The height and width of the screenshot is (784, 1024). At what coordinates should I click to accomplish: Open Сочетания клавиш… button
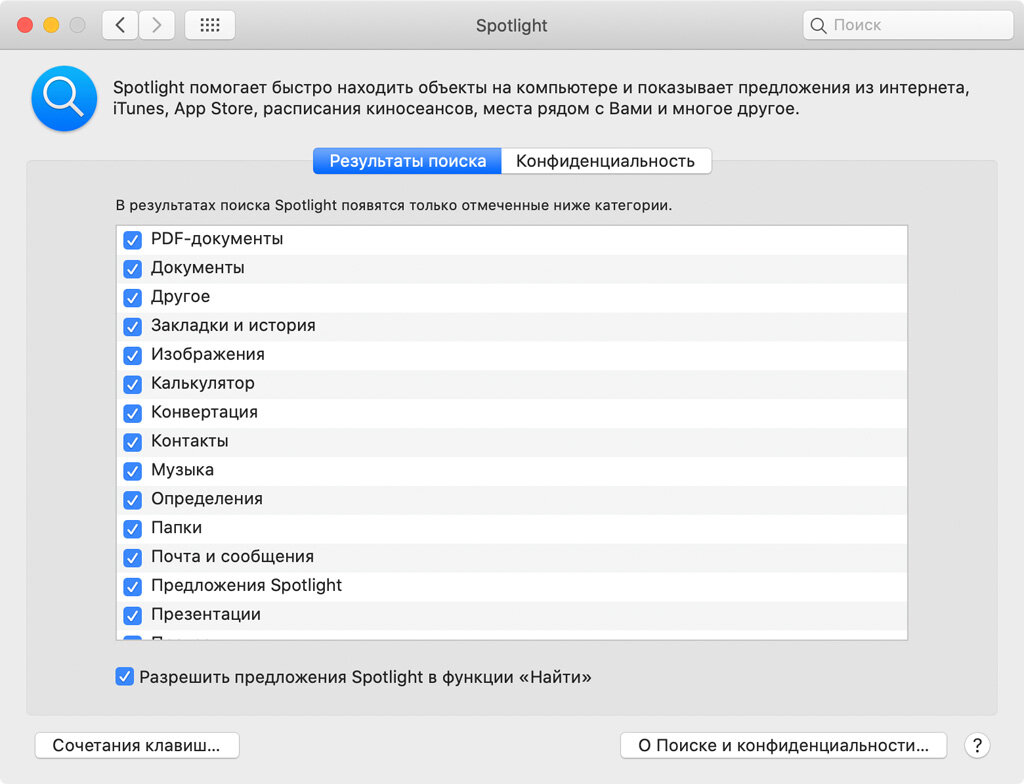point(136,745)
